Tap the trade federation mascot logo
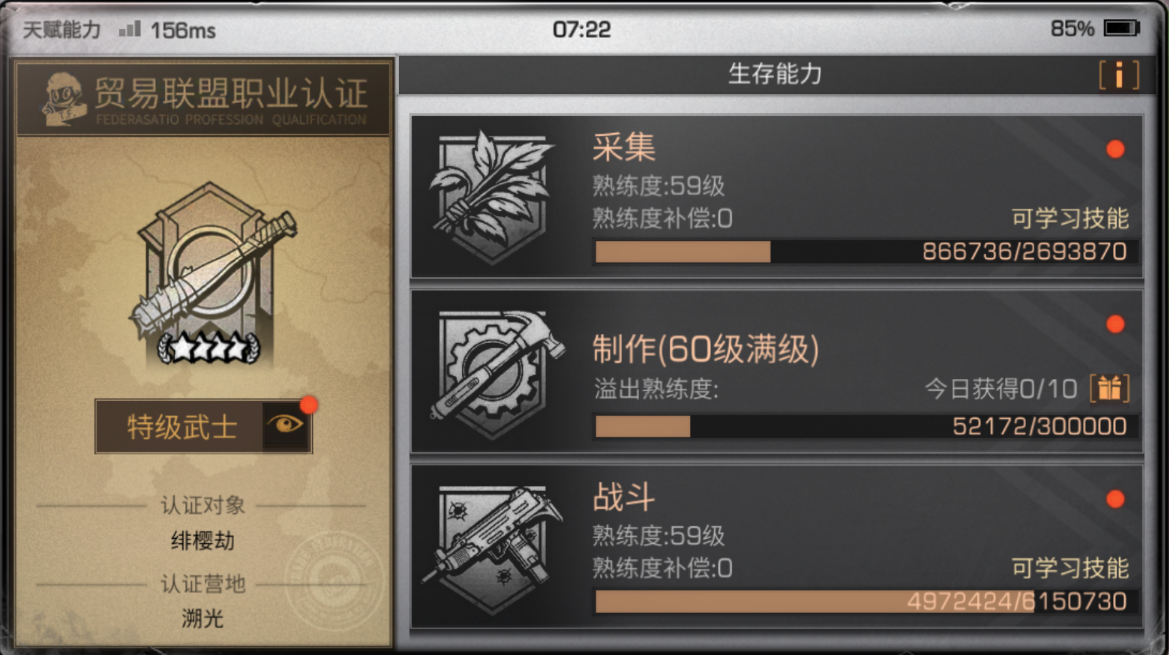The width and height of the screenshot is (1169, 655). coord(63,98)
